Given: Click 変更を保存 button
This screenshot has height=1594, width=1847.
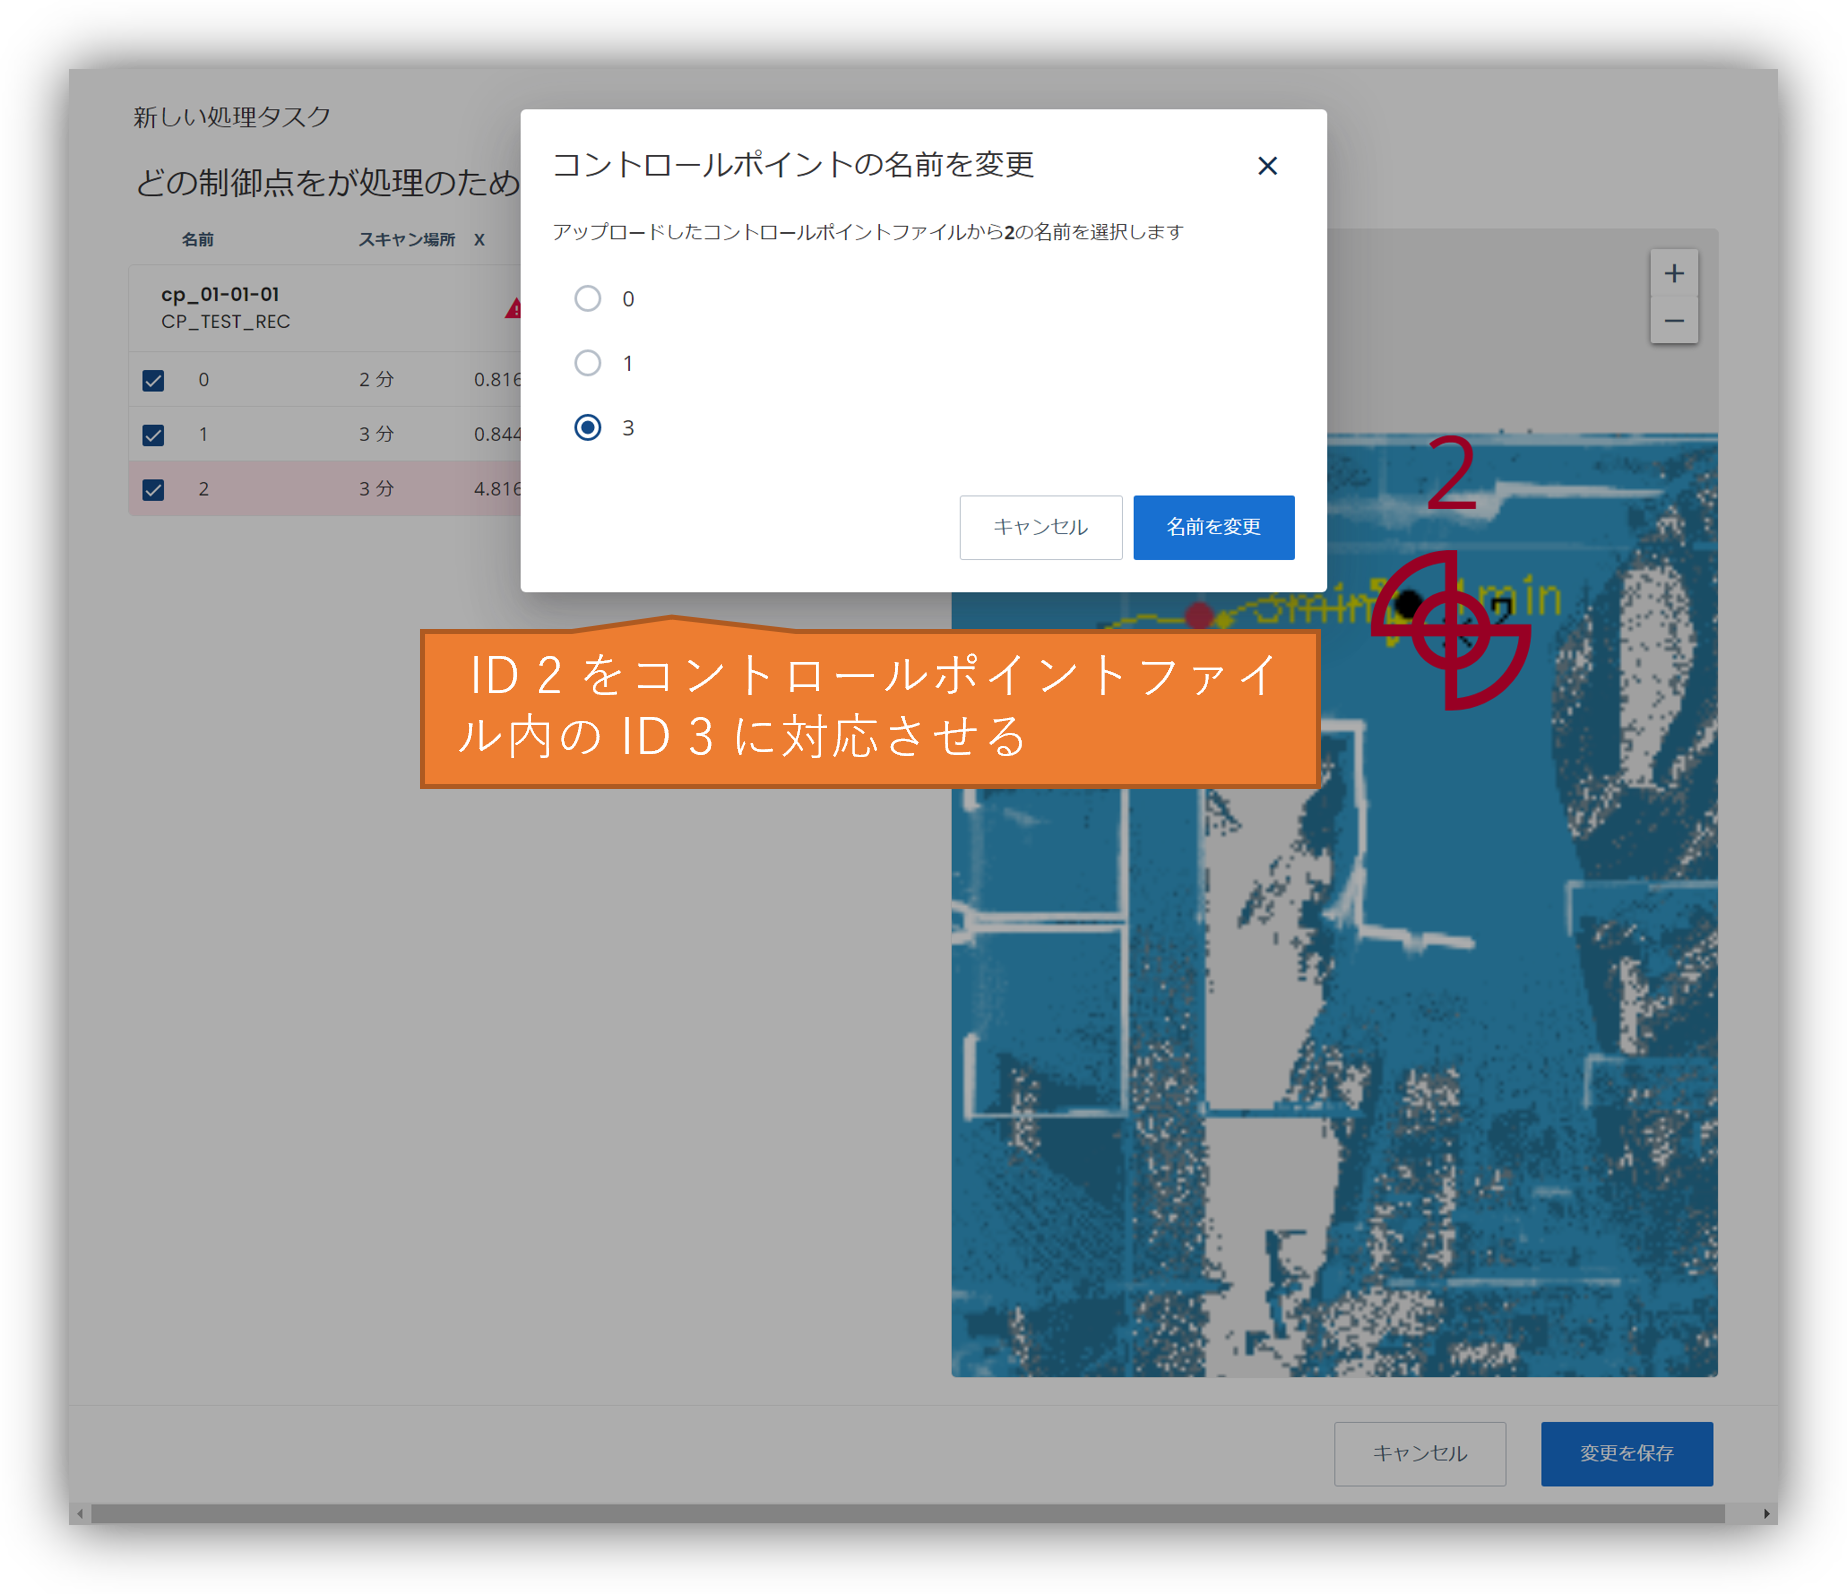Looking at the screenshot, I should (x=1627, y=1453).
